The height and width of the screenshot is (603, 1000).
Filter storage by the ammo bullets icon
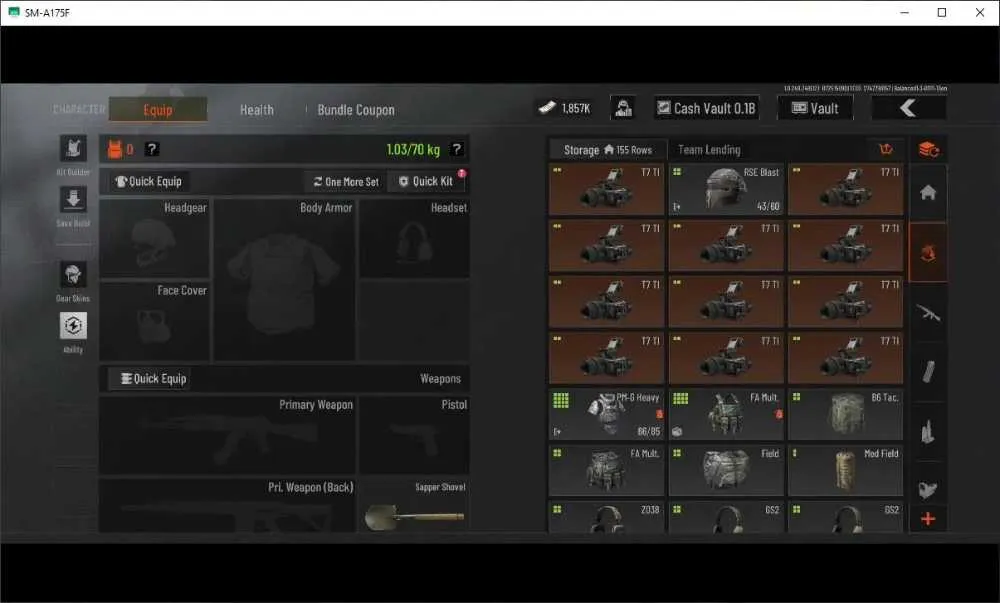click(x=928, y=431)
